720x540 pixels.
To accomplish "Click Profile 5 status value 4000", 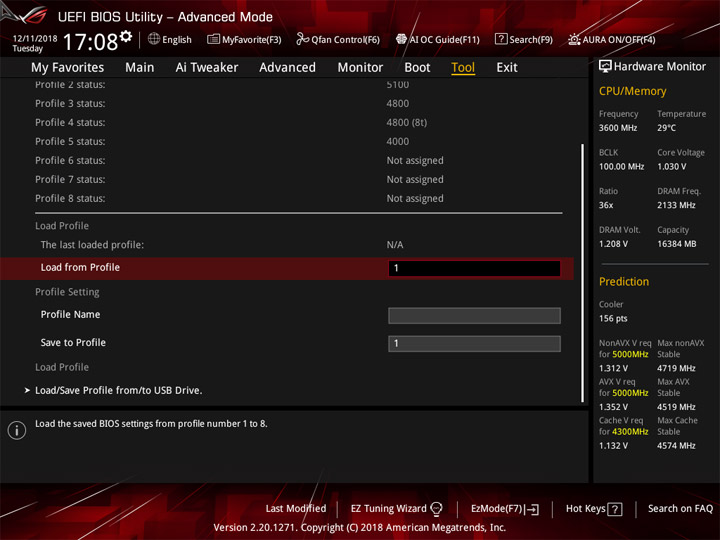I will pyautogui.click(x=398, y=141).
